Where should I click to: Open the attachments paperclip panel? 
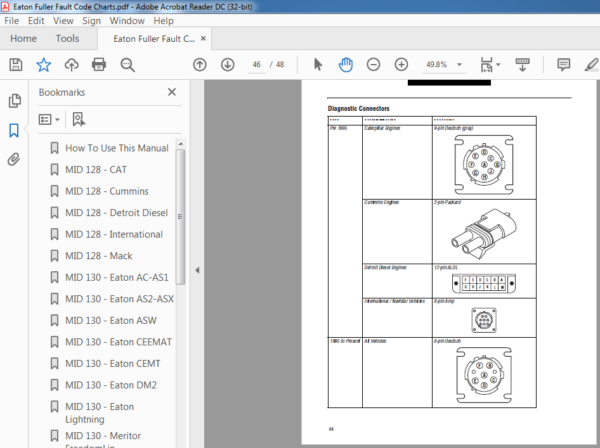tap(14, 160)
